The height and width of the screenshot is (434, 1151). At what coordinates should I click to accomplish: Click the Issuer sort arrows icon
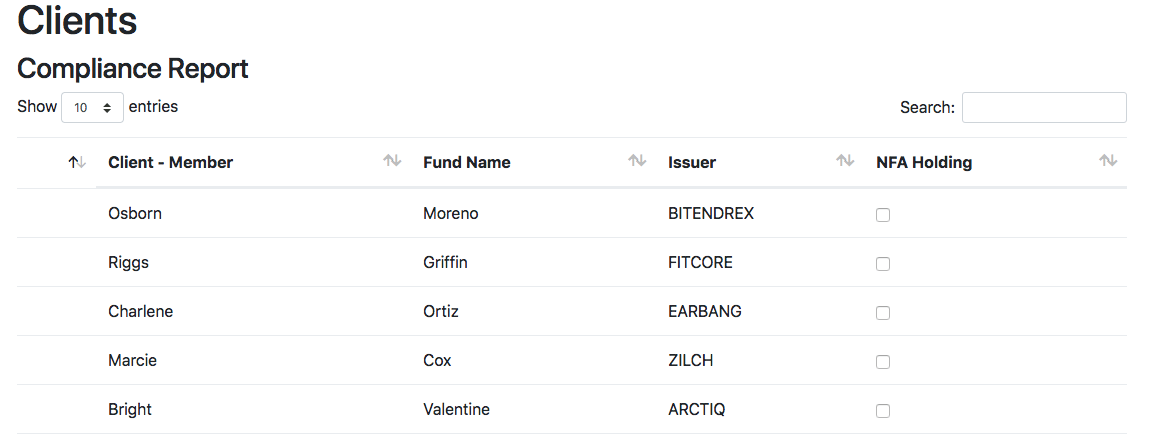[845, 160]
